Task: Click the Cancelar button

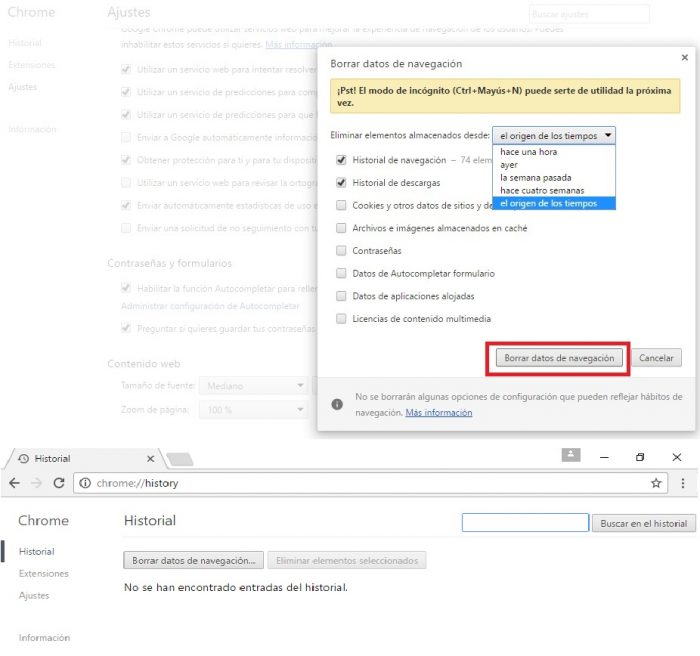Action: tap(656, 358)
